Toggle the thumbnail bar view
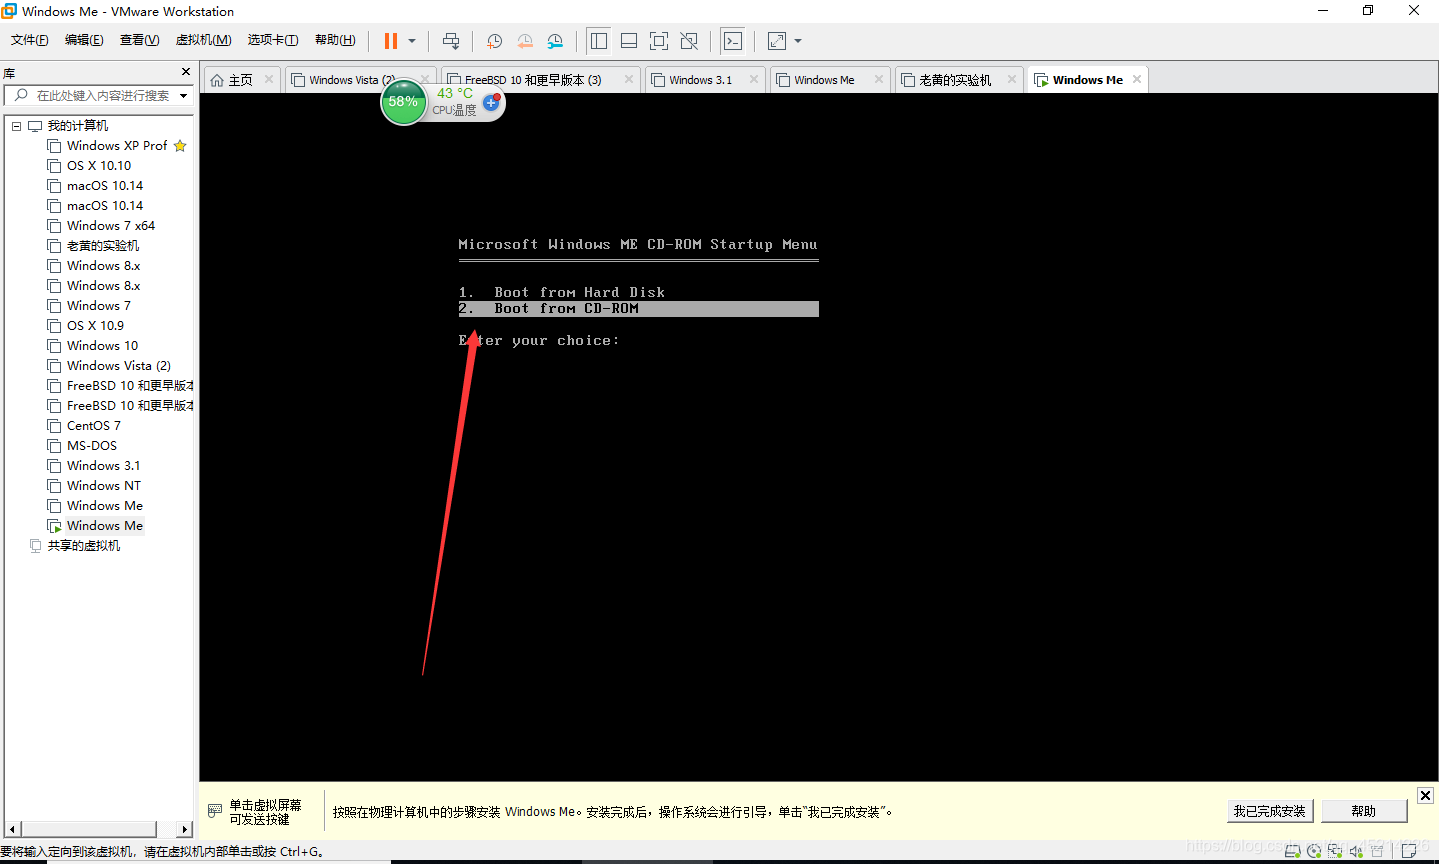This screenshot has width=1439, height=864. click(x=629, y=41)
